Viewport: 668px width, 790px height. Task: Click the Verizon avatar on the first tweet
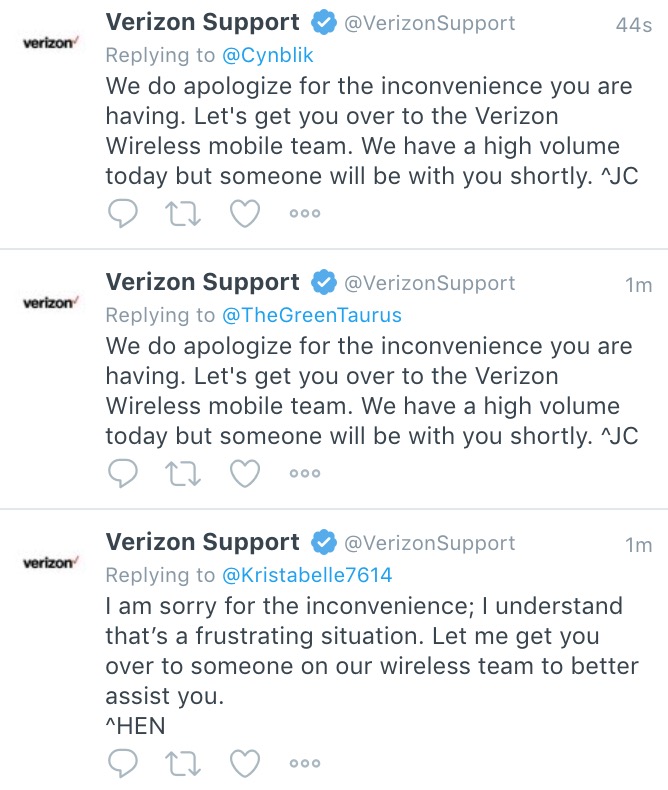click(x=50, y=43)
